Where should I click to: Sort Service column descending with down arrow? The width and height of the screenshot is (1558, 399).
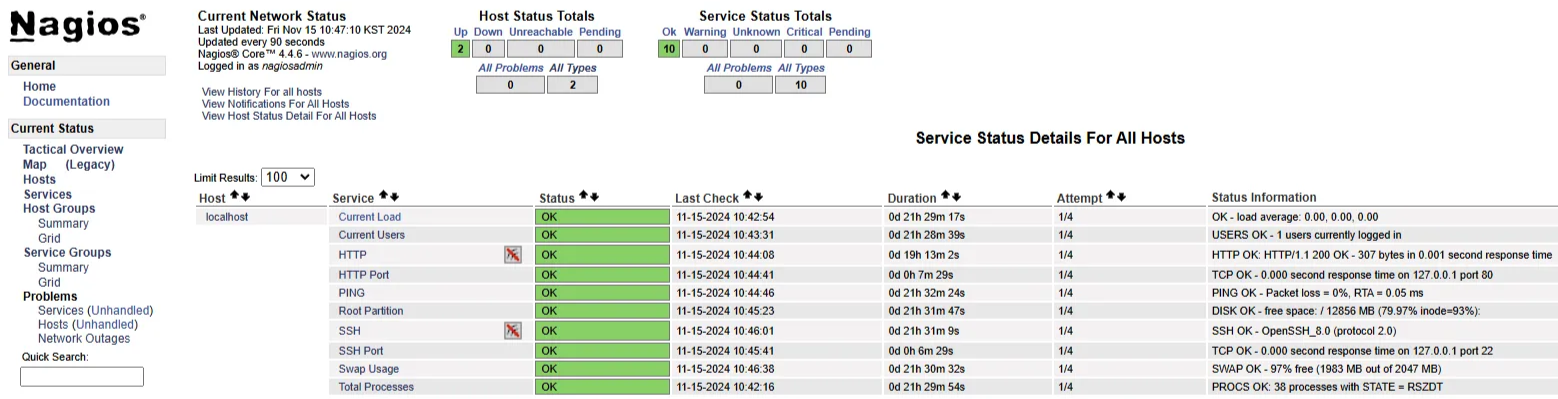tap(394, 196)
